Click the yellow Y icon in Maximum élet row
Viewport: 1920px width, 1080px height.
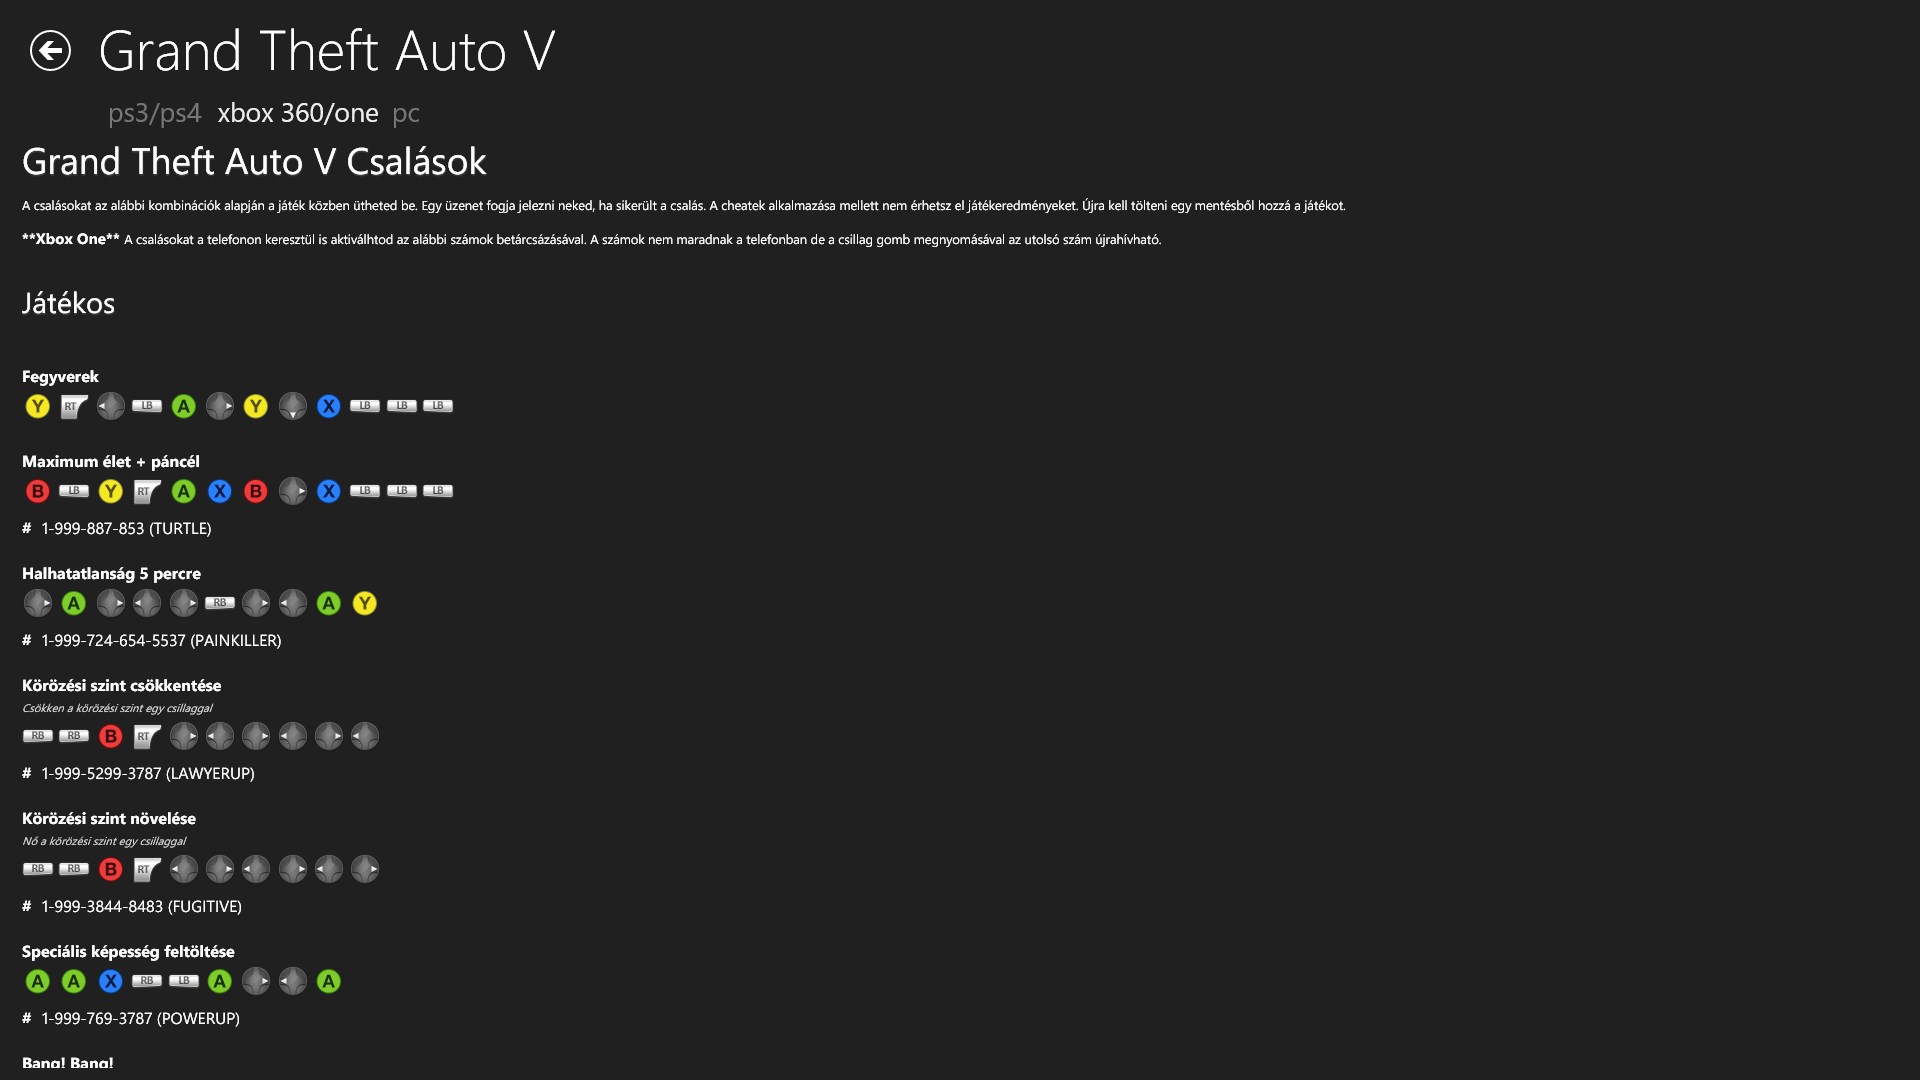pyautogui.click(x=110, y=491)
